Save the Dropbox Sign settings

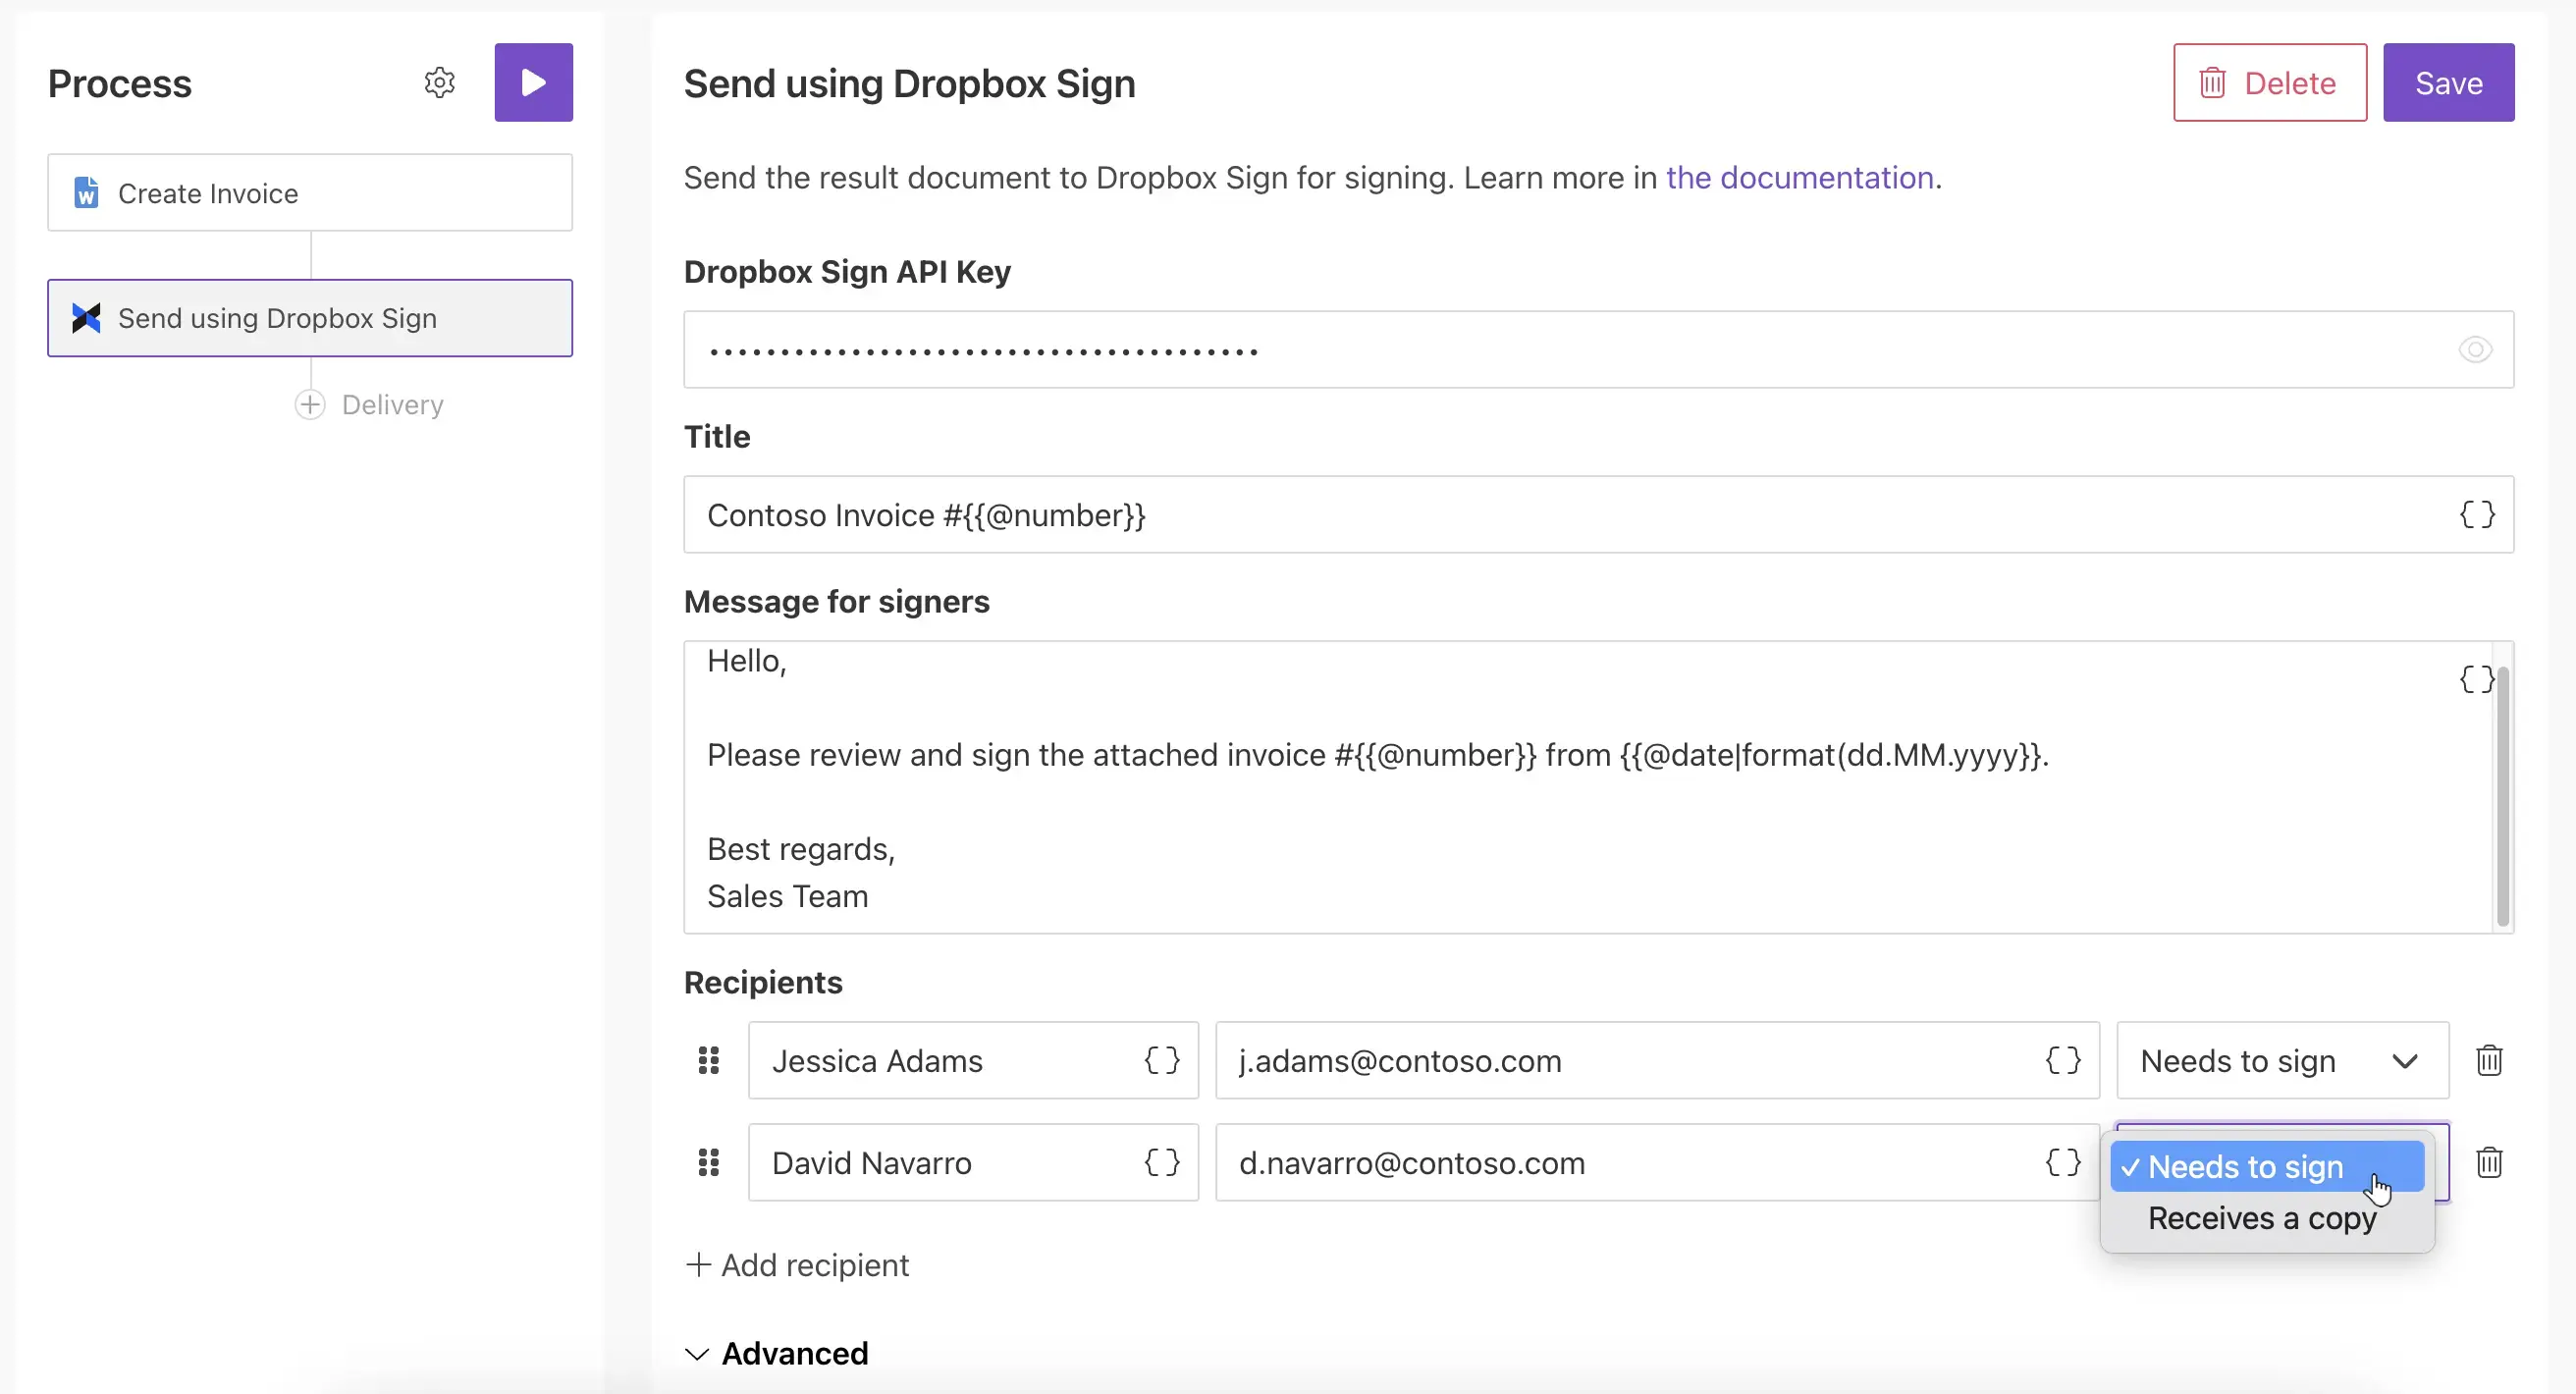point(2448,82)
